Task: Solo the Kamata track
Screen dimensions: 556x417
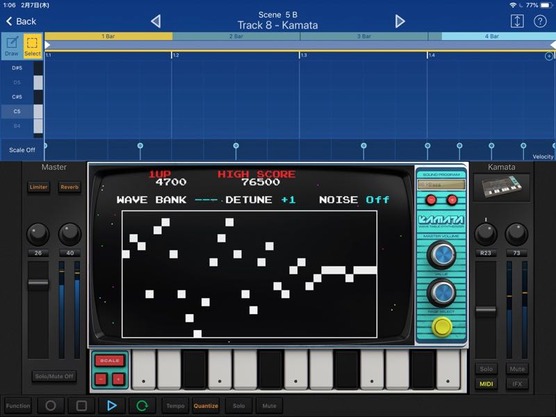Action: coord(486,369)
